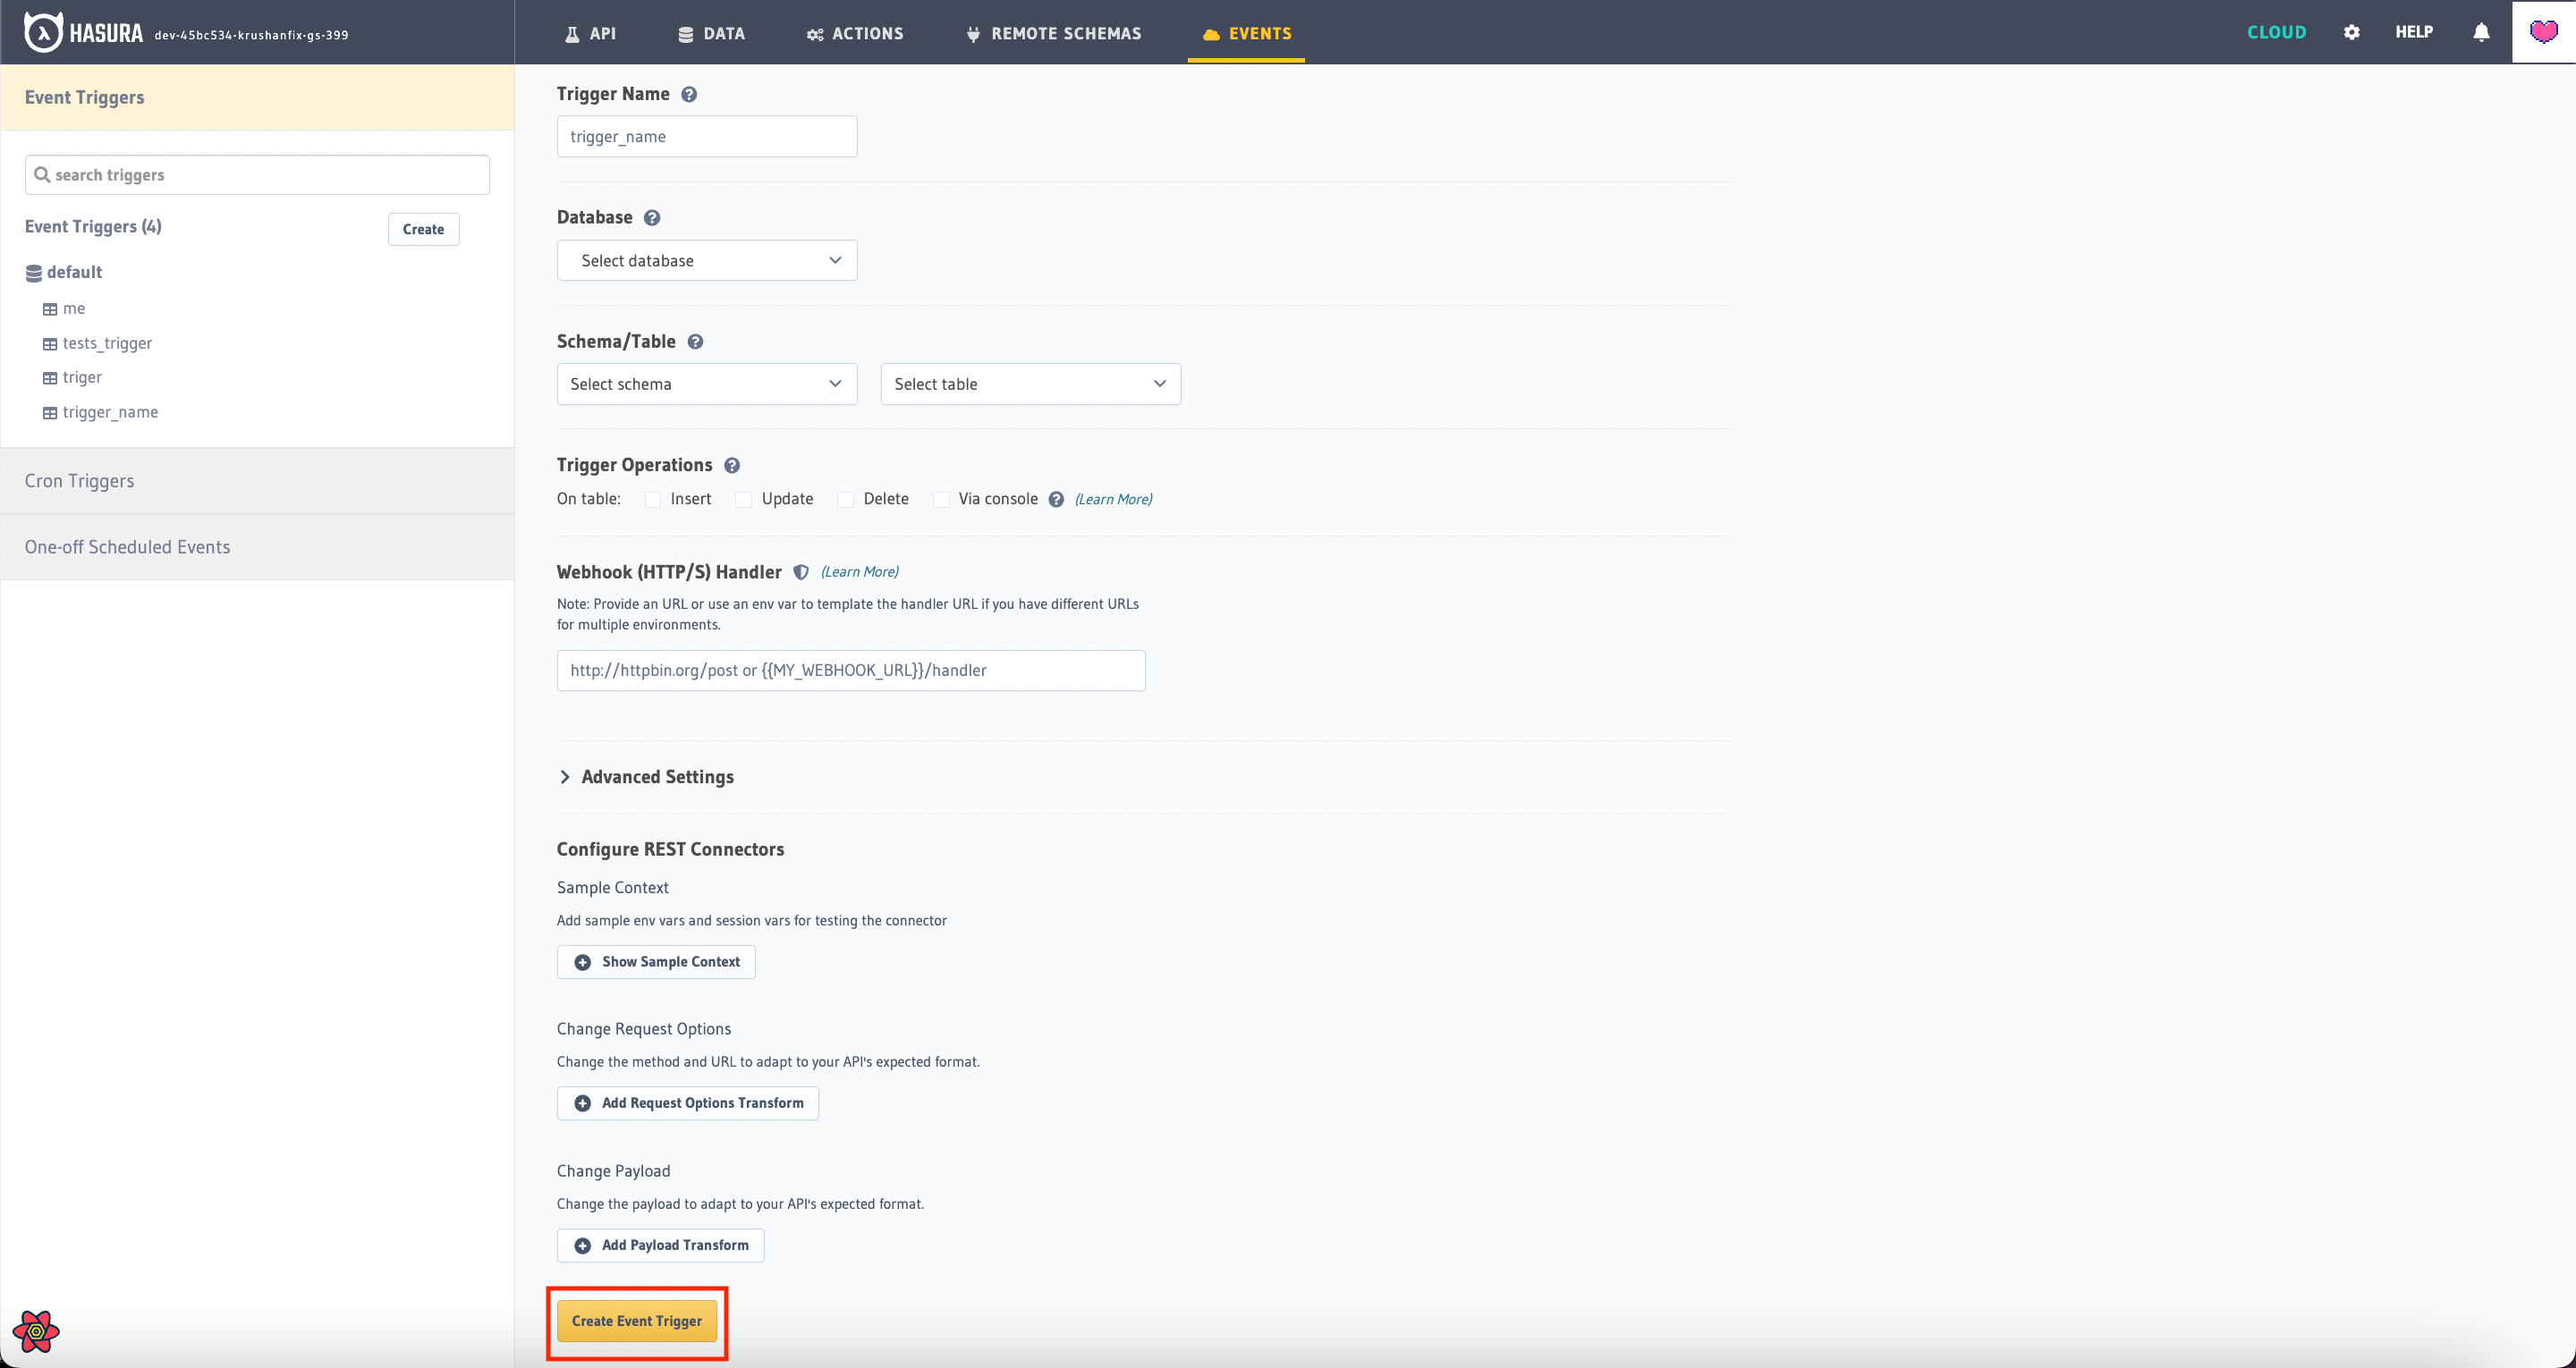Screen dimensions: 2576x1368
Task: Open One-off Scheduled Events
Action: click(x=127, y=547)
